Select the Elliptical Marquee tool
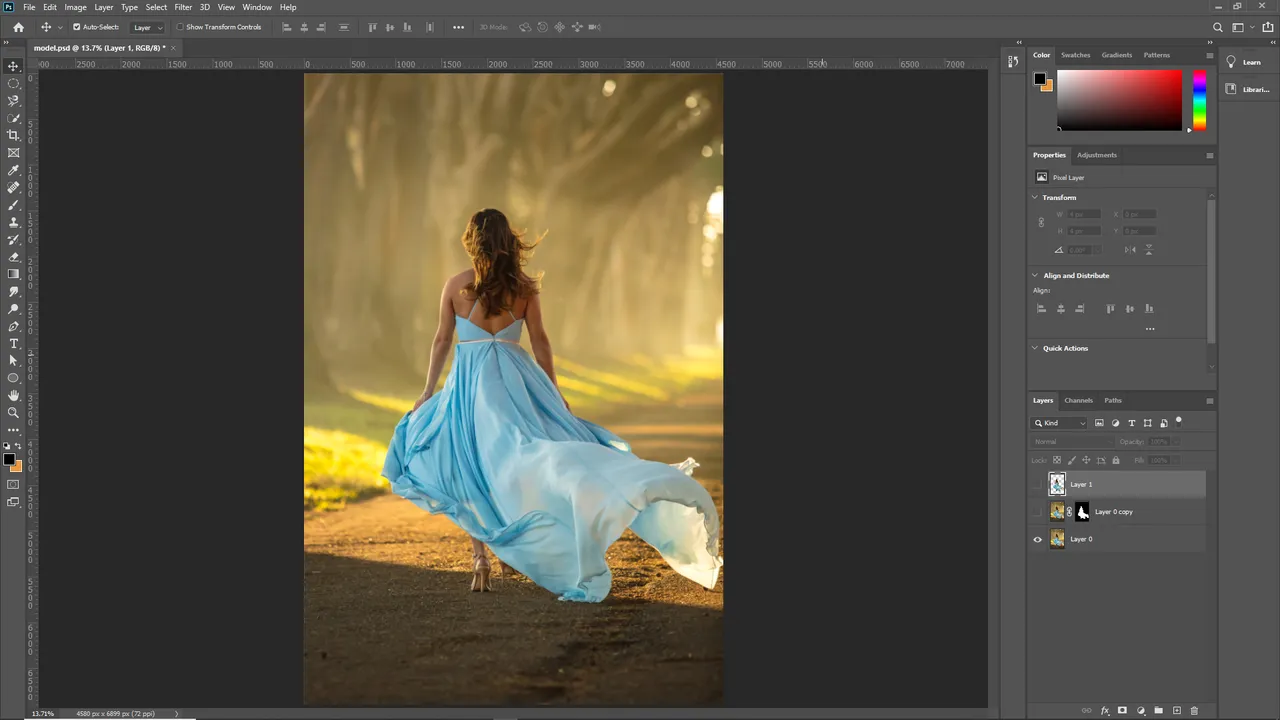The image size is (1280, 720). [13, 83]
